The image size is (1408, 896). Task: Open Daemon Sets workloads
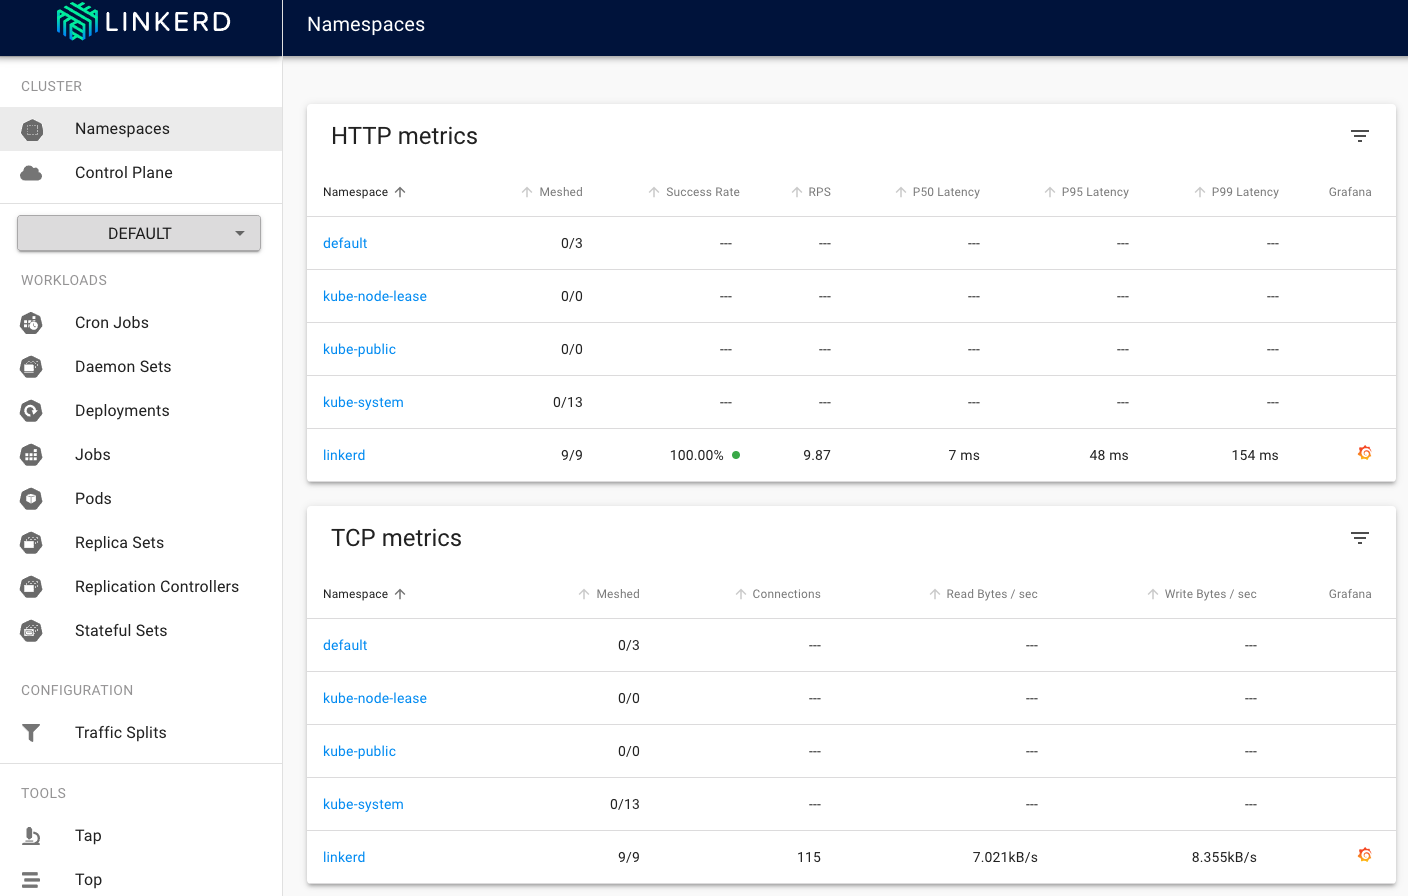(x=141, y=367)
